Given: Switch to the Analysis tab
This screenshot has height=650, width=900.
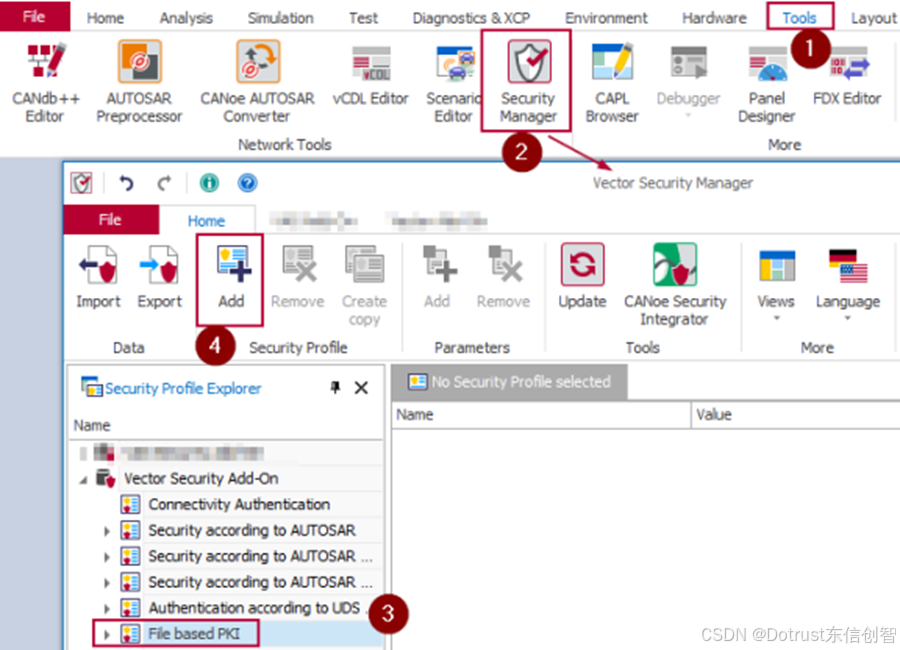Looking at the screenshot, I should point(186,18).
